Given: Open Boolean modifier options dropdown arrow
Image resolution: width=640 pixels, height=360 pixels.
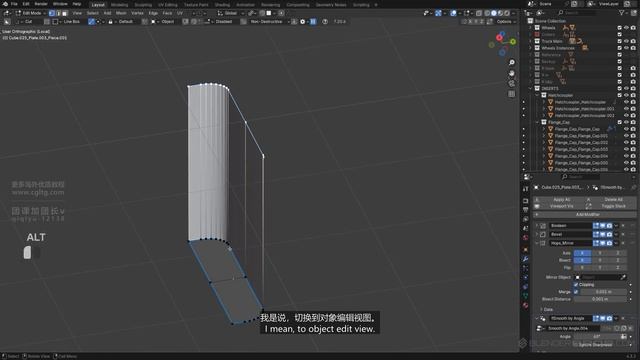Looking at the screenshot, I should coord(616,226).
